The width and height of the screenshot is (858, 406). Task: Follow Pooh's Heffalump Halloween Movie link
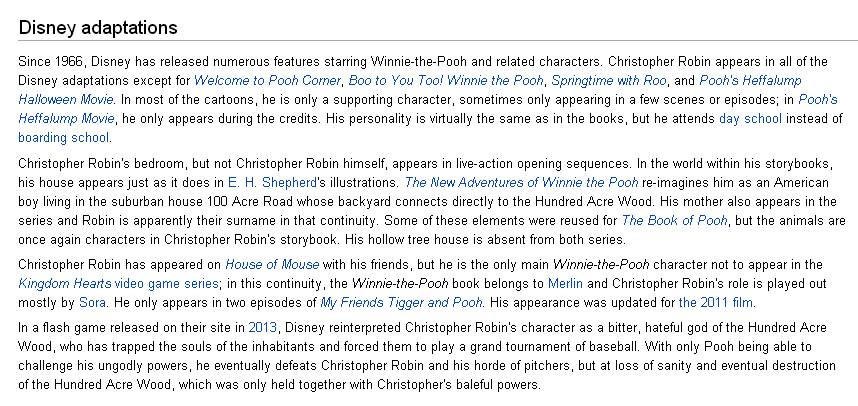tap(750, 81)
